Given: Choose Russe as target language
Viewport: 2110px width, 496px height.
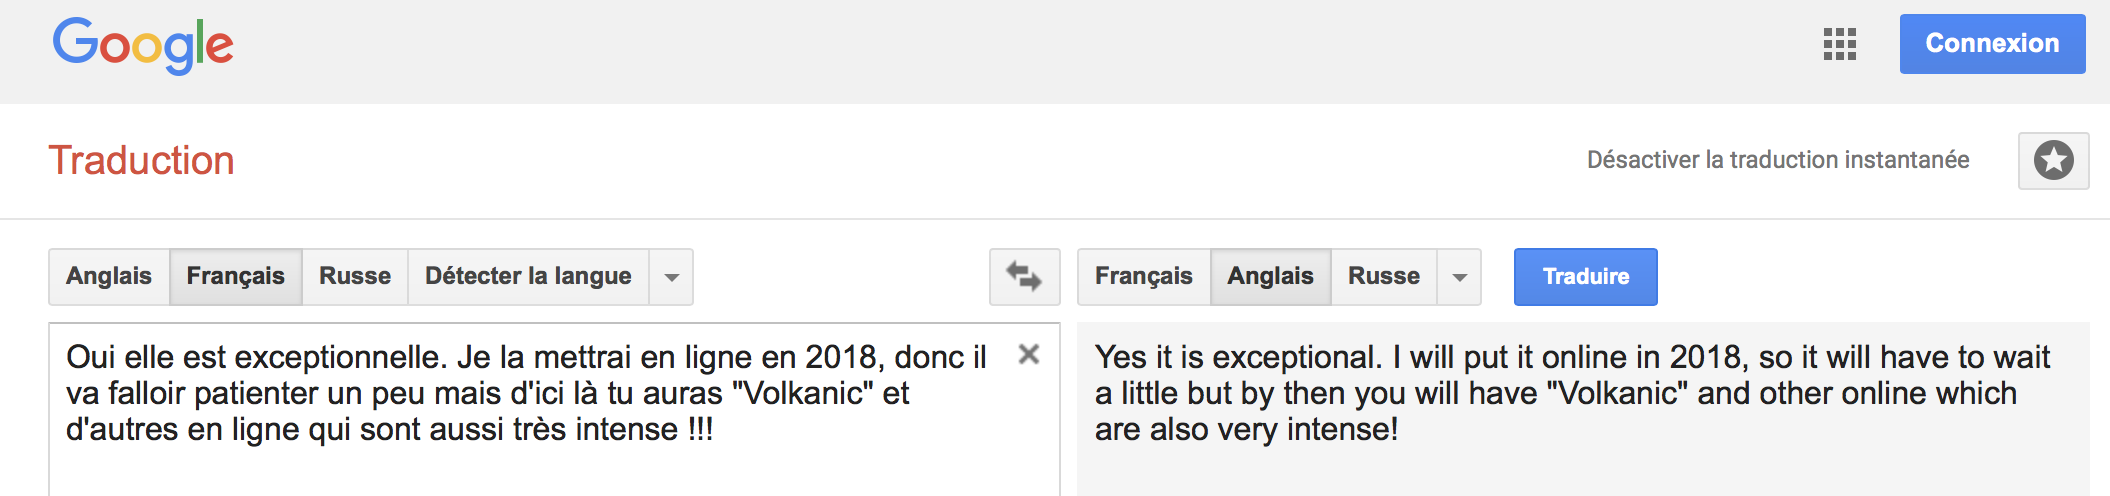Looking at the screenshot, I should [1383, 276].
